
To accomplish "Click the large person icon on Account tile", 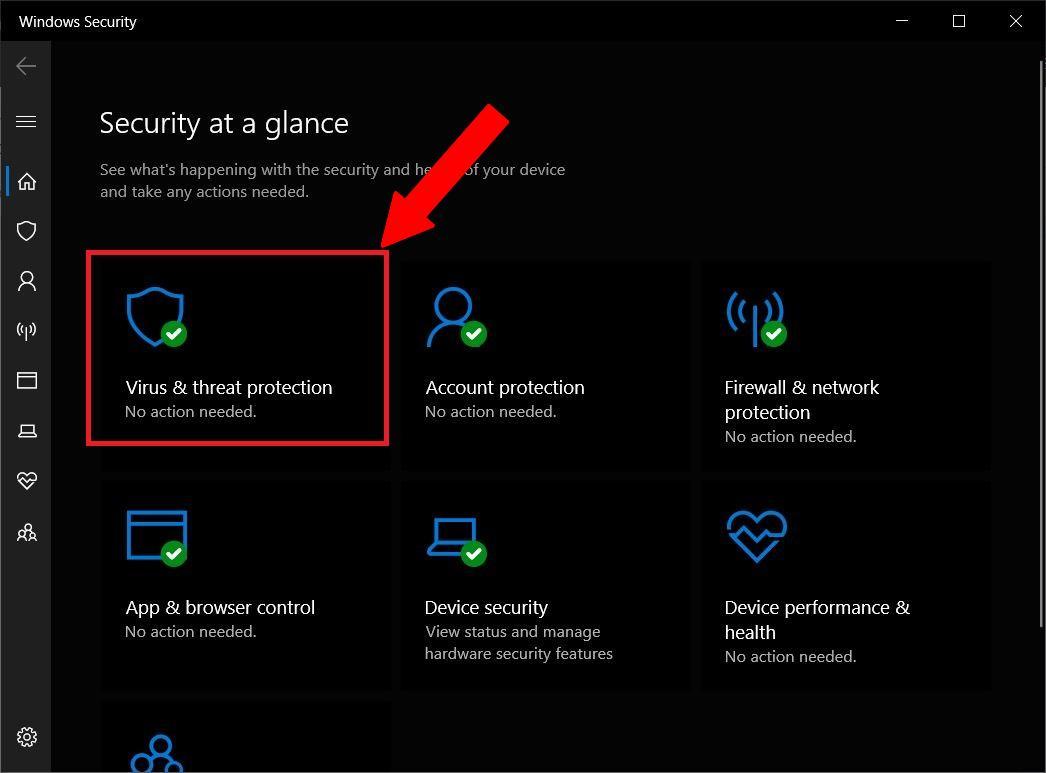I will (x=456, y=317).
